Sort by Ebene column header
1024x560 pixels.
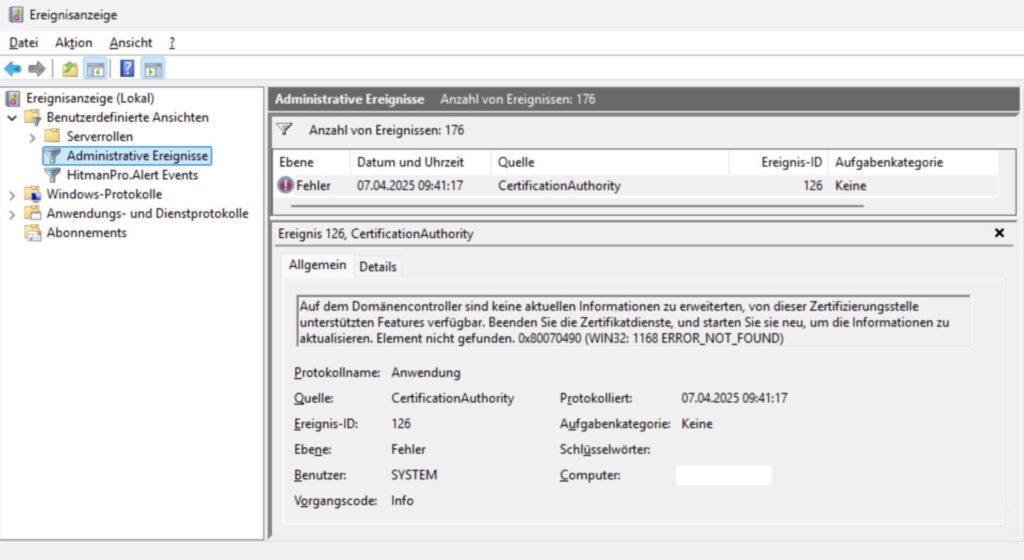(x=310, y=162)
